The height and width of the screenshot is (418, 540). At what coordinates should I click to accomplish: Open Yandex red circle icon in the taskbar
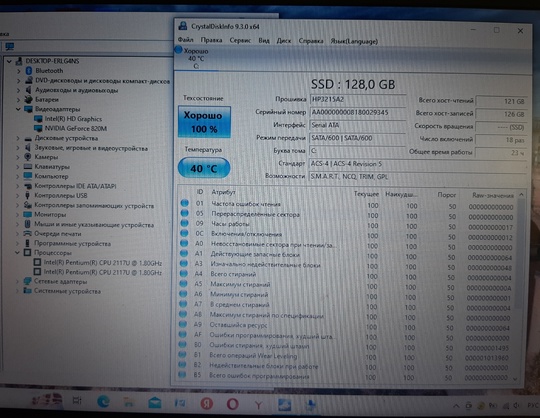pyautogui.click(x=207, y=403)
